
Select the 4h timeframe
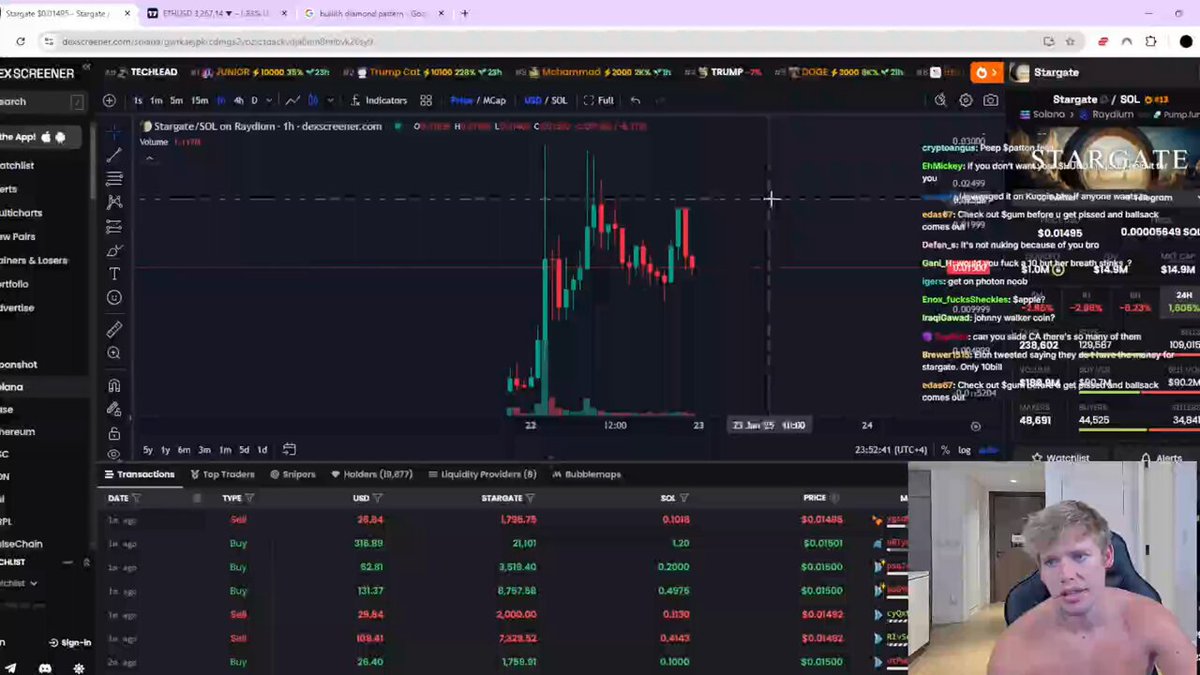point(238,100)
